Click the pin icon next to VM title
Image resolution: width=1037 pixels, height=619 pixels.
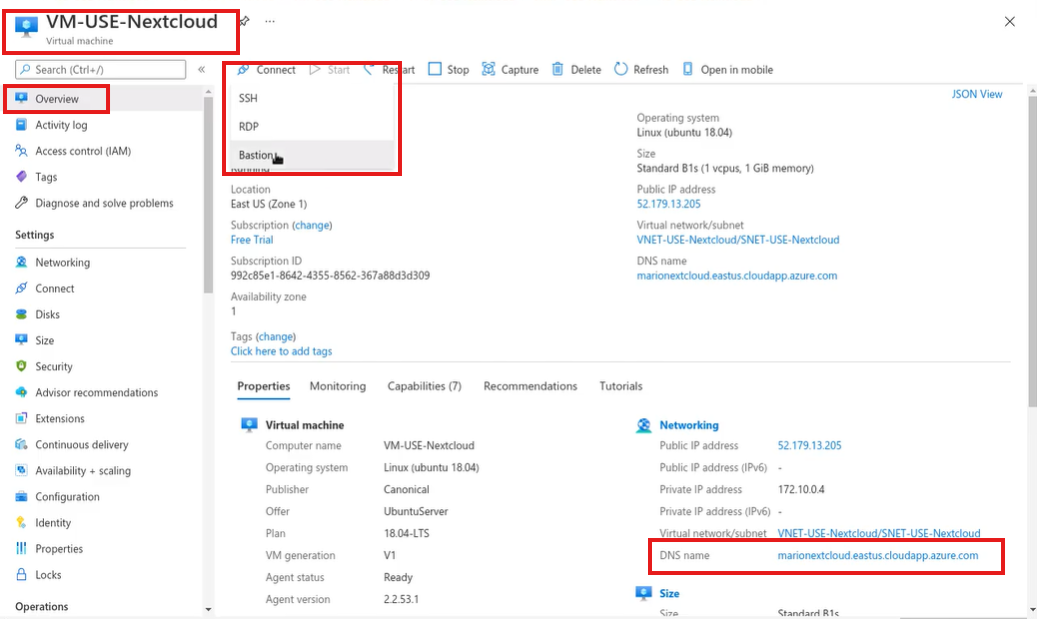(x=244, y=21)
